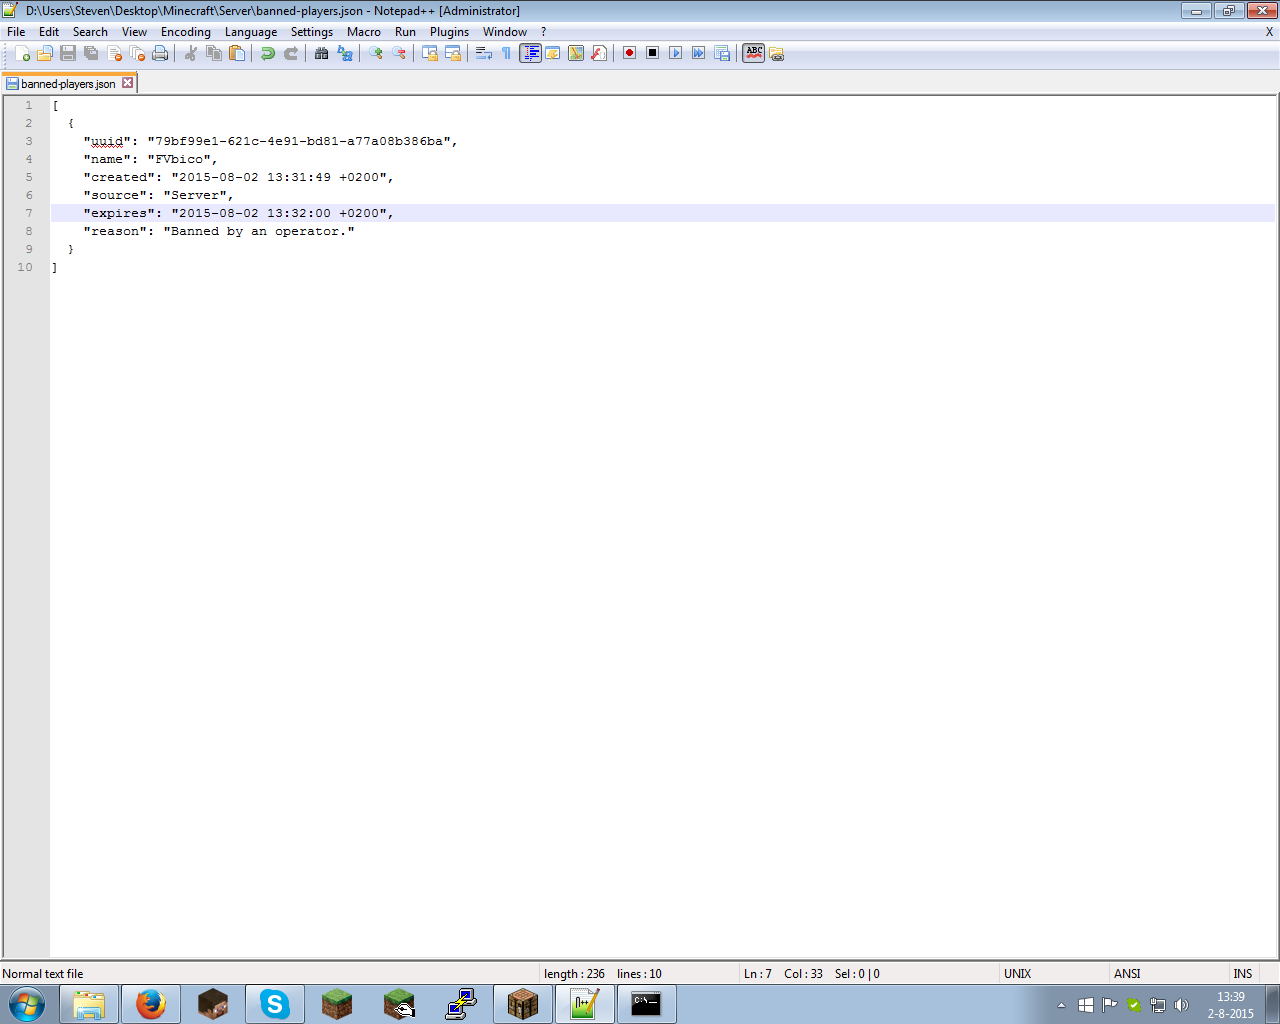This screenshot has width=1280, height=1024.
Task: Open the Edit menu
Action: (x=49, y=32)
